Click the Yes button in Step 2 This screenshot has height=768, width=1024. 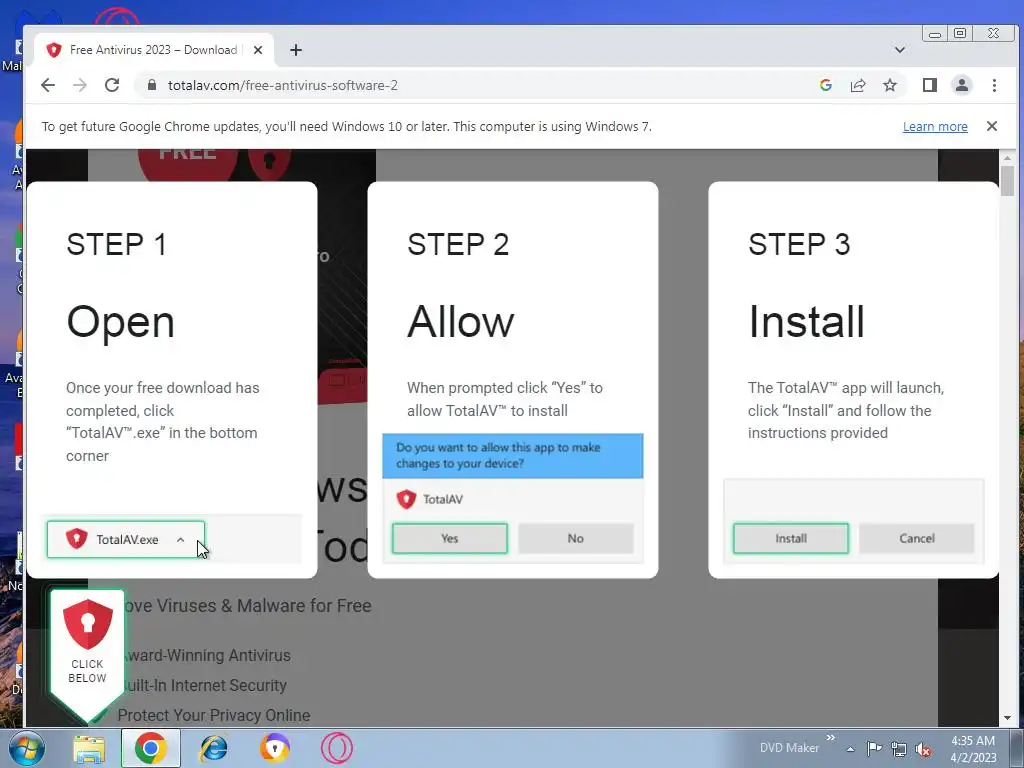pyautogui.click(x=449, y=539)
